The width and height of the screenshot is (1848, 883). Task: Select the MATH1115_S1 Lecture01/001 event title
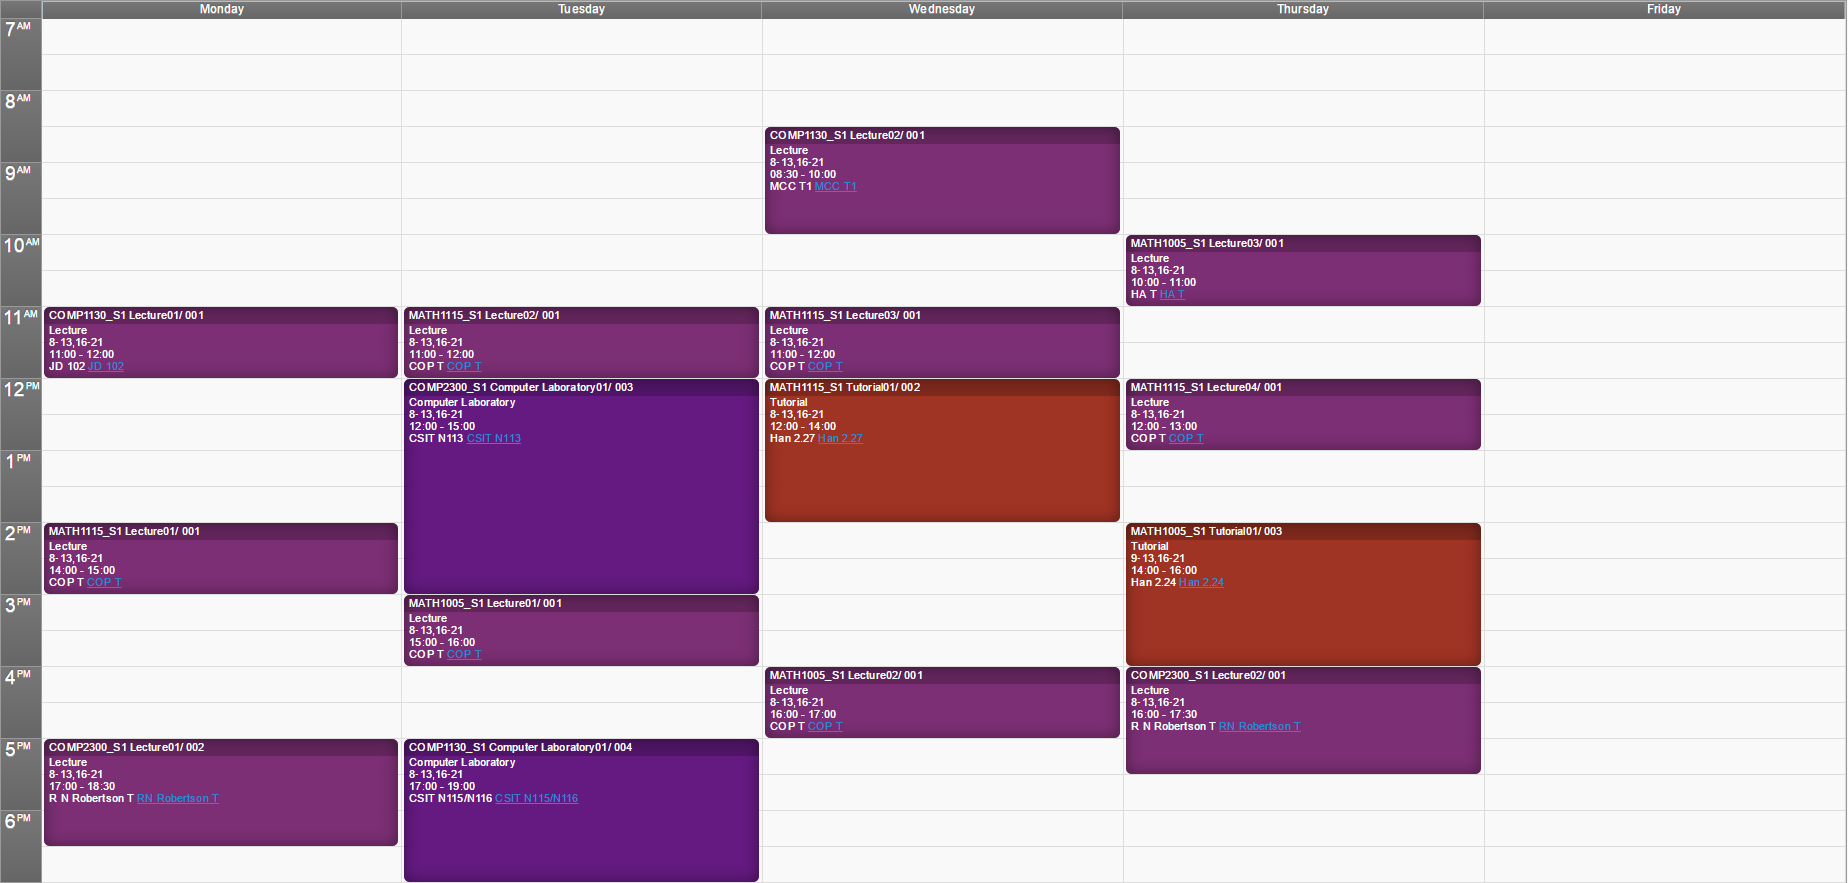124,532
